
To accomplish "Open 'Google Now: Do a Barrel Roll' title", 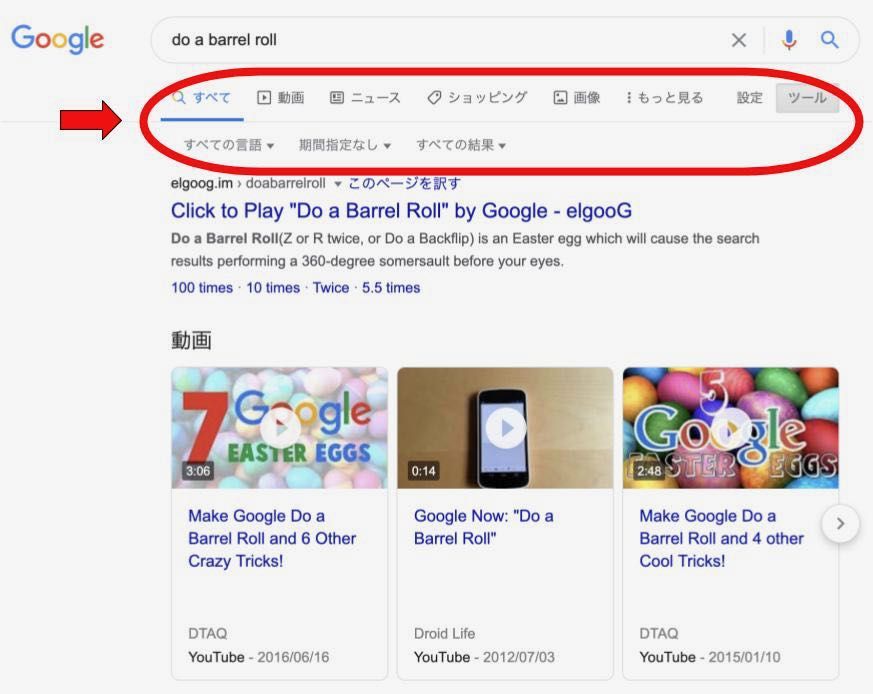I will tap(483, 527).
